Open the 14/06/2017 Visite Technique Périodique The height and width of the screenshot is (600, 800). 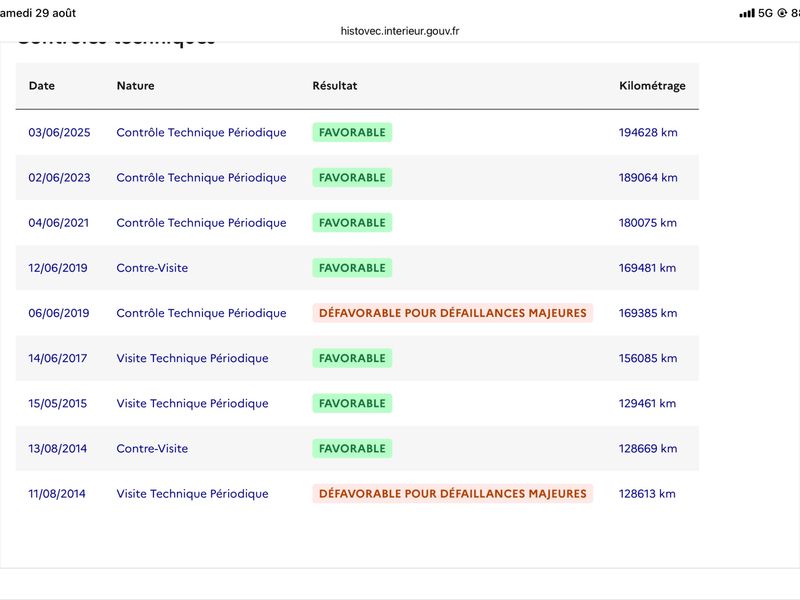coord(192,358)
